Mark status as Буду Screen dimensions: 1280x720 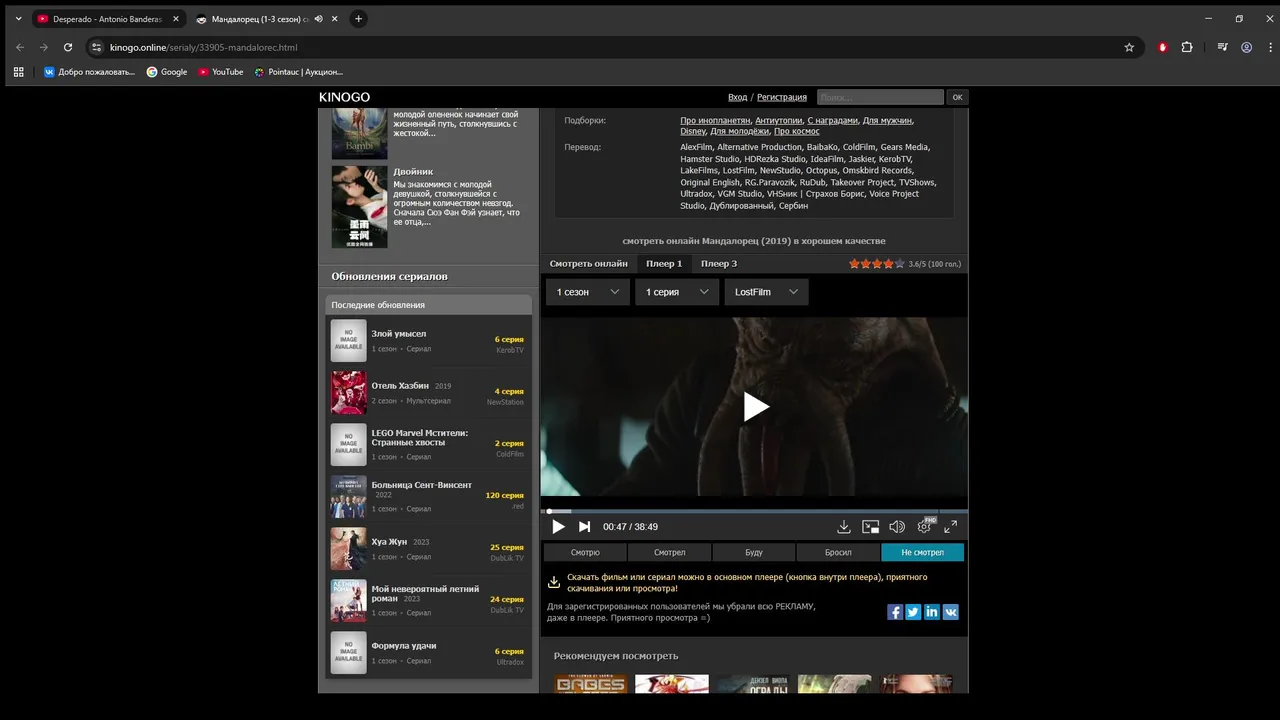754,552
